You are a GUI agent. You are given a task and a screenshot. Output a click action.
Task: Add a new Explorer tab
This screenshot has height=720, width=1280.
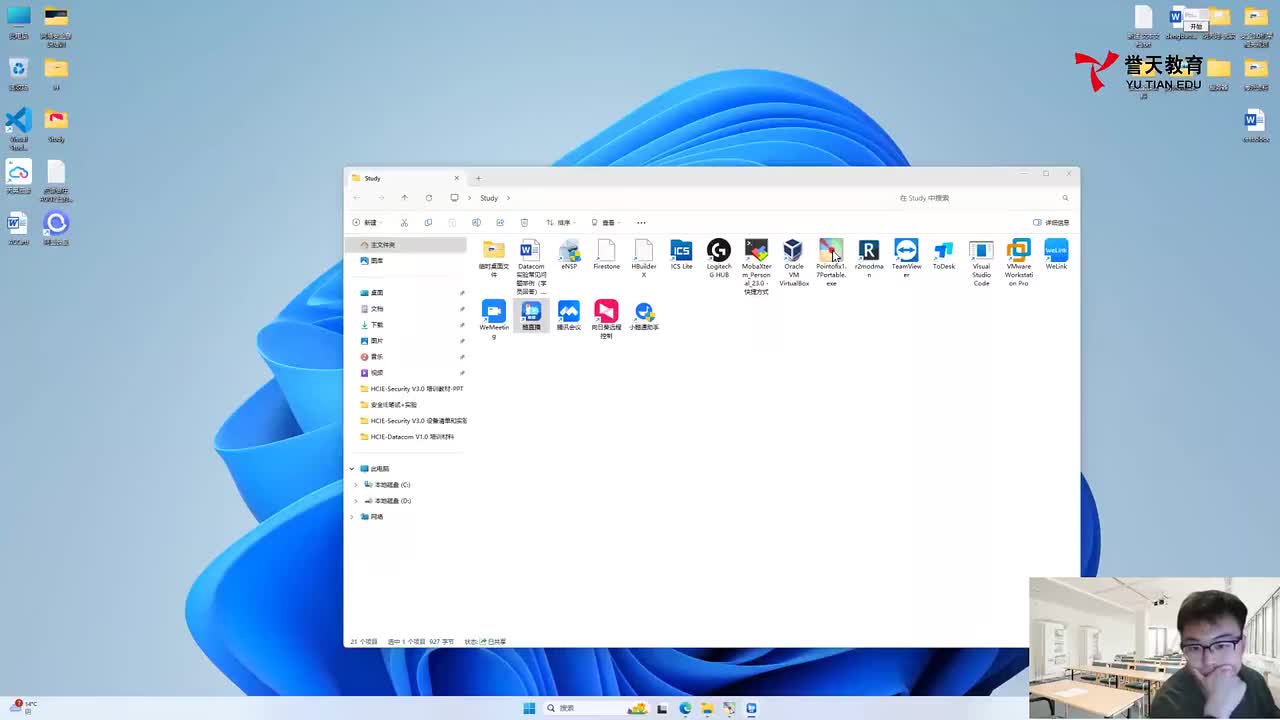pyautogui.click(x=478, y=178)
